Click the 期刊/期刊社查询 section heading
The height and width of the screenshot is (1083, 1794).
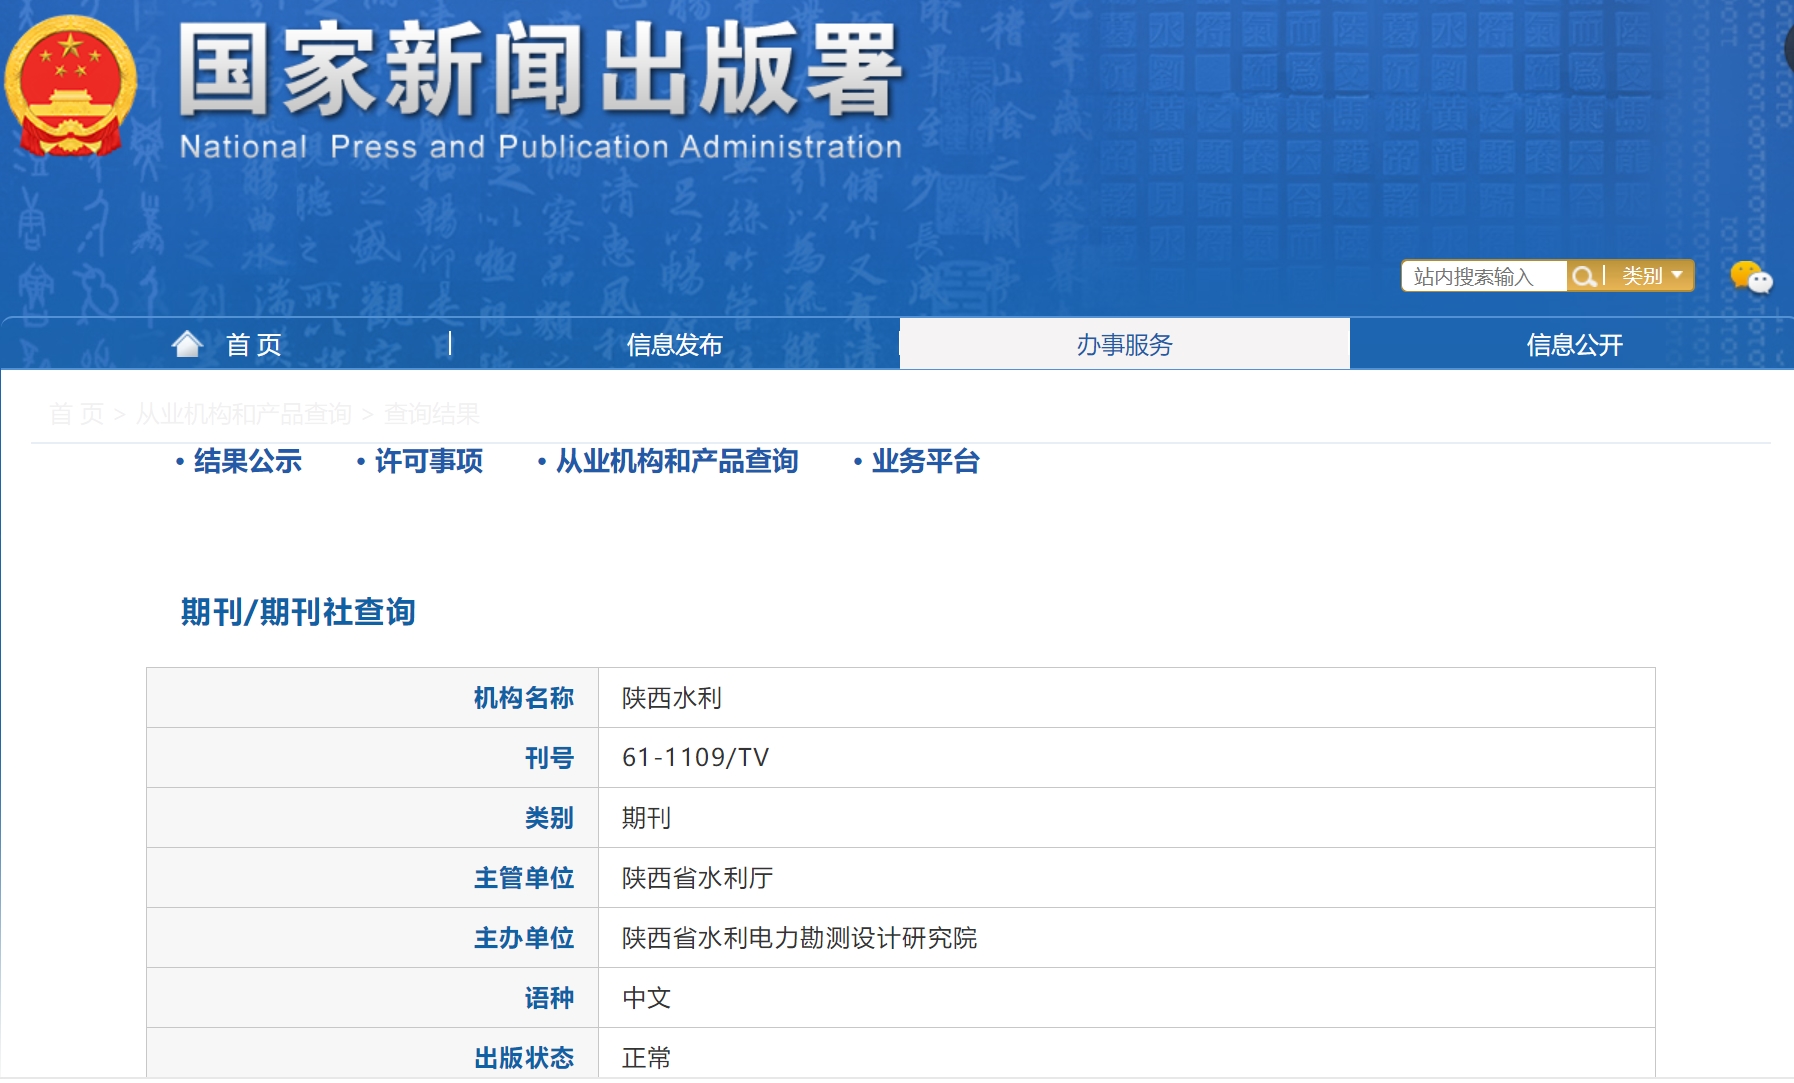(297, 612)
